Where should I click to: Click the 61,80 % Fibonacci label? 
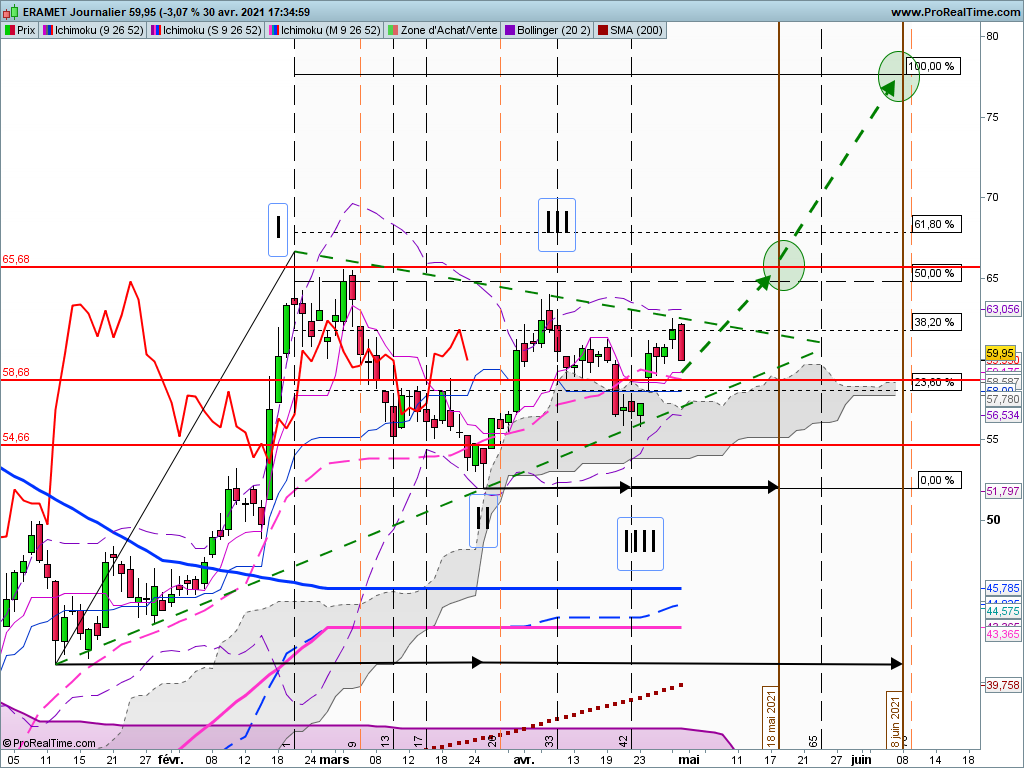(936, 224)
